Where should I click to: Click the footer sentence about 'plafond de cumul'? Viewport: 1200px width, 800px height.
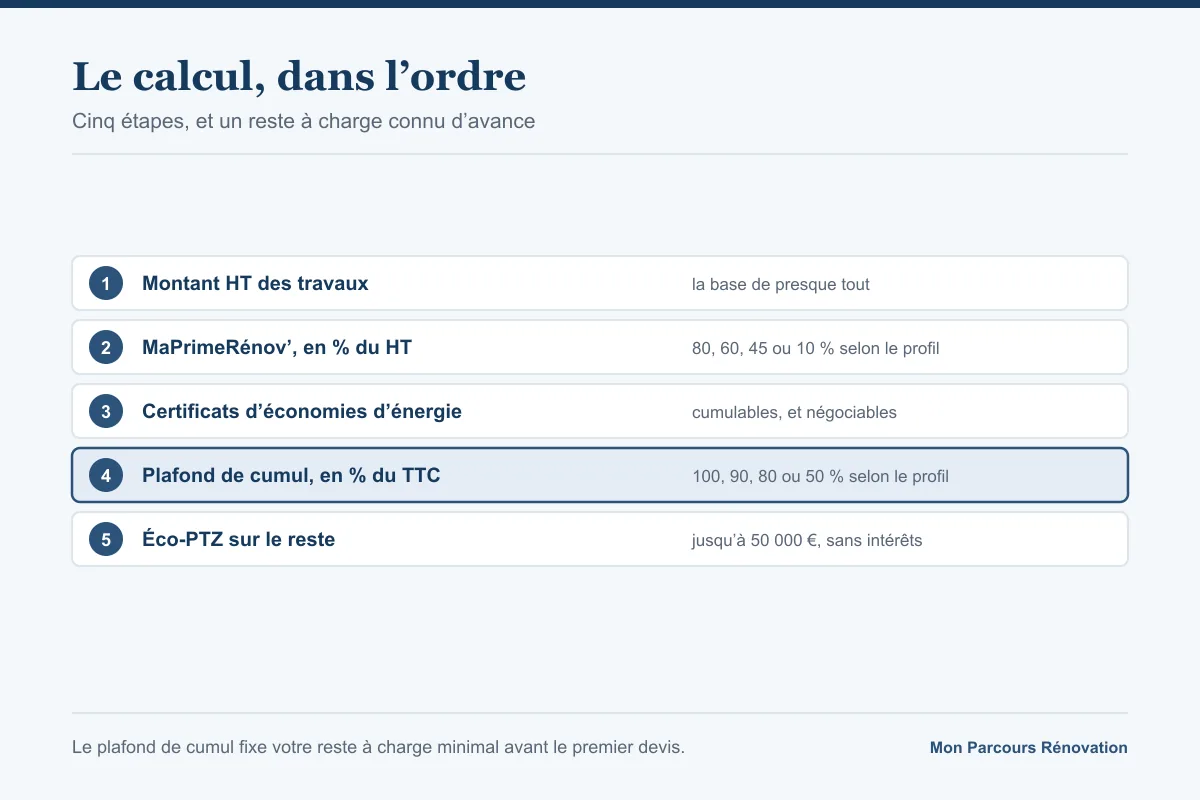click(379, 747)
